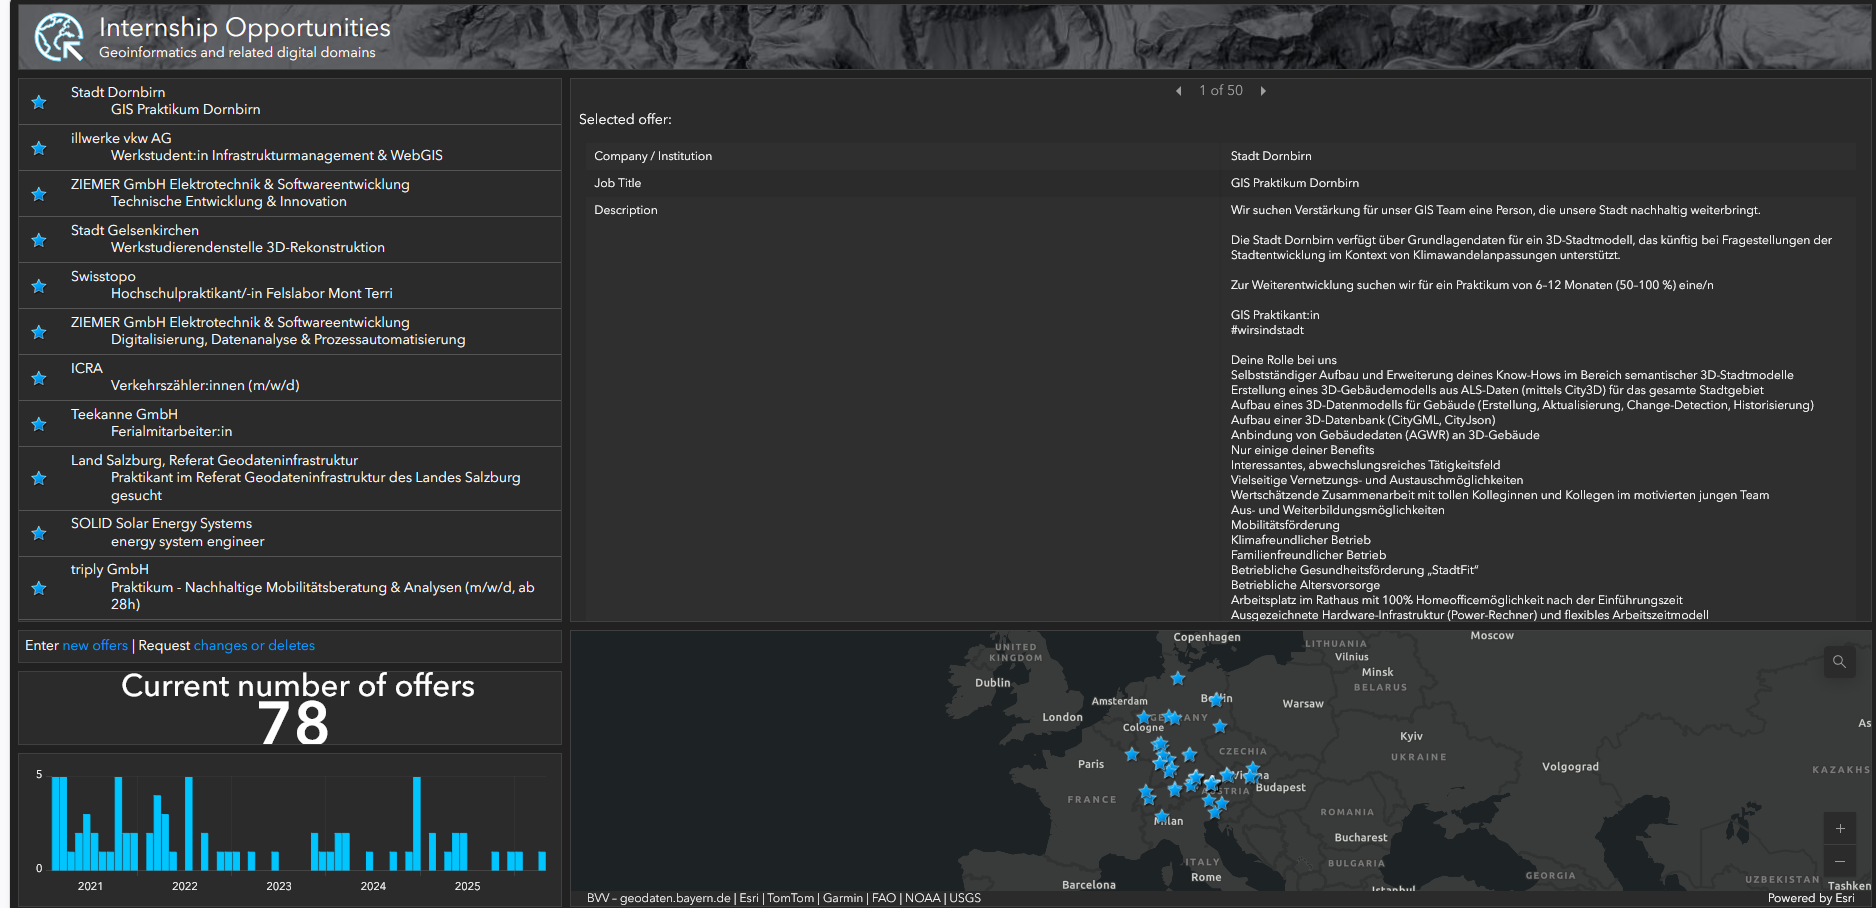This screenshot has height=908, width=1876.
Task: Click the 1 of 50 pagination label
Action: (1221, 91)
